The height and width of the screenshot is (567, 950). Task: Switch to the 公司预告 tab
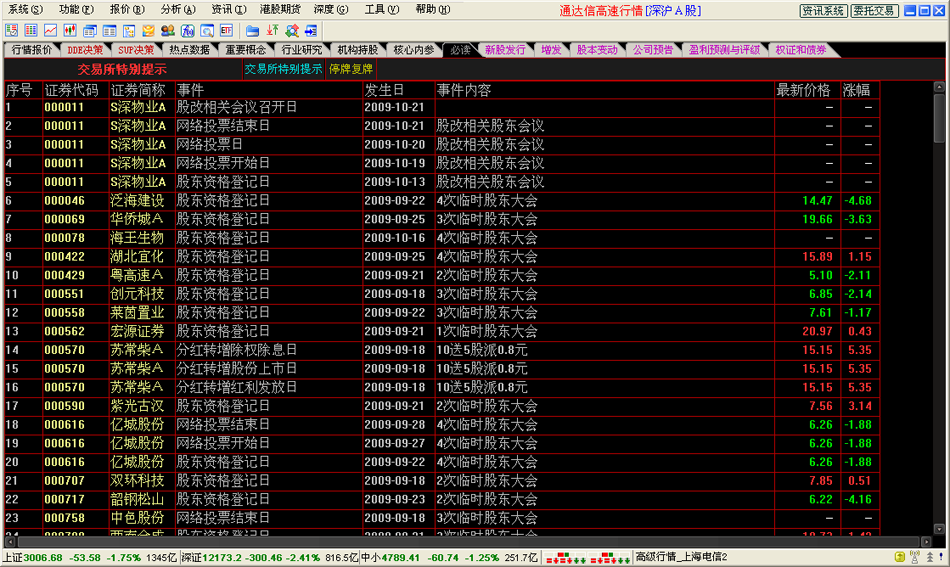pos(653,50)
